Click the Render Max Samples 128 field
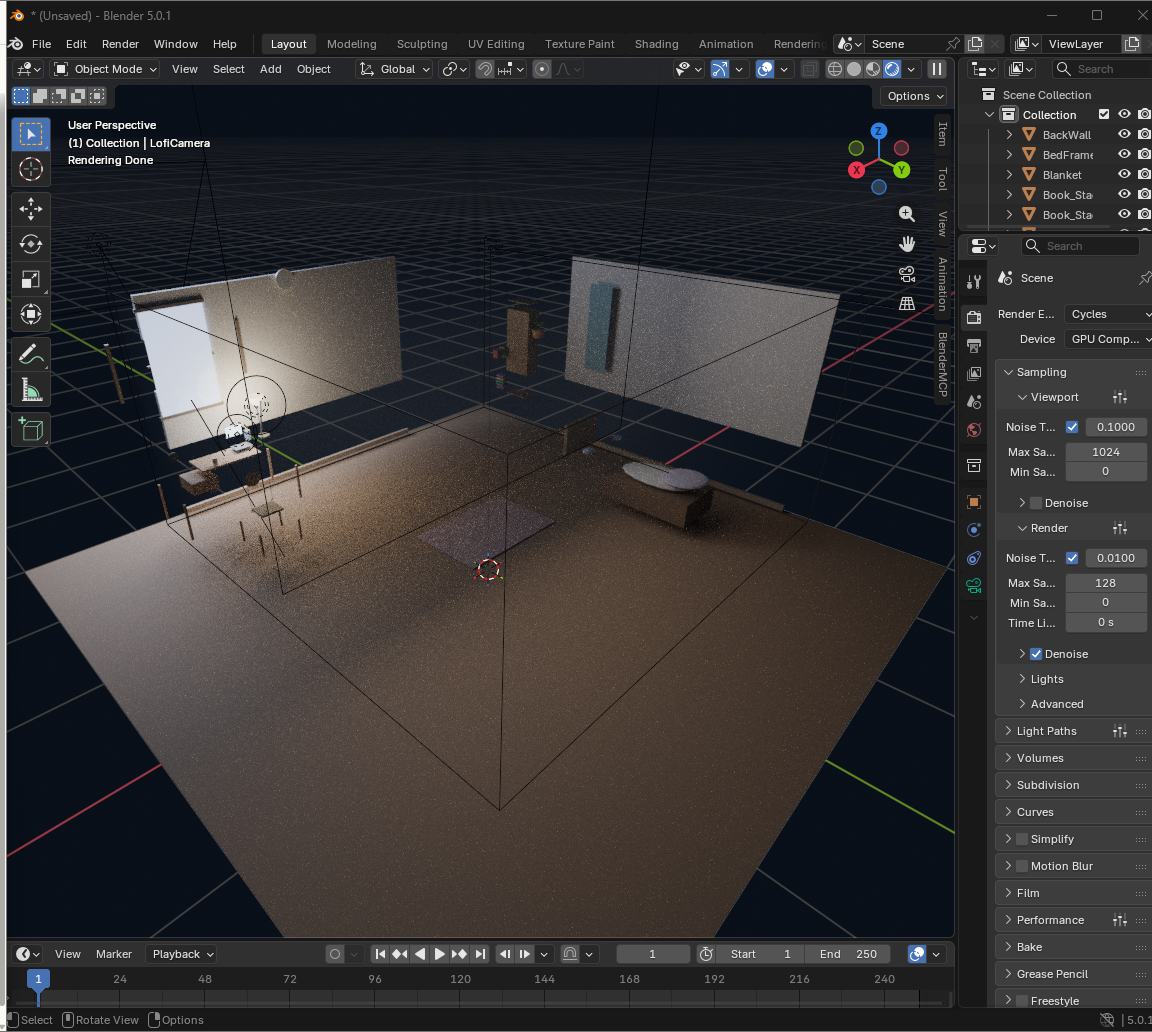This screenshot has width=1152, height=1032. pyautogui.click(x=1105, y=583)
